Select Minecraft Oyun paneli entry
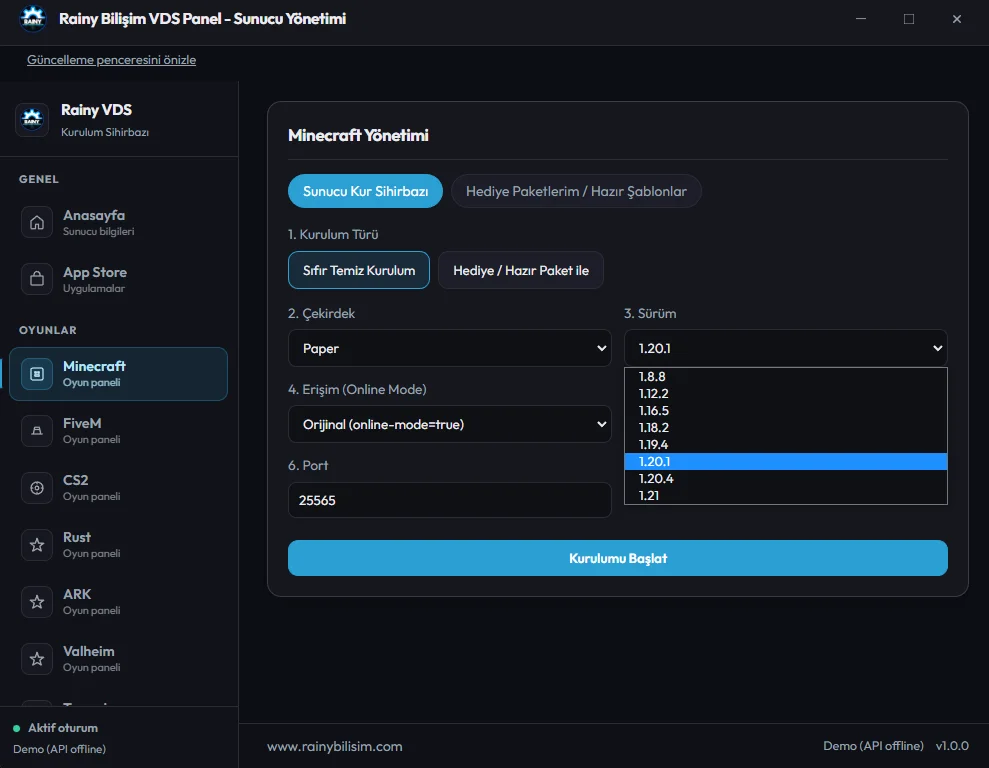The height and width of the screenshot is (768, 989). [x=119, y=374]
